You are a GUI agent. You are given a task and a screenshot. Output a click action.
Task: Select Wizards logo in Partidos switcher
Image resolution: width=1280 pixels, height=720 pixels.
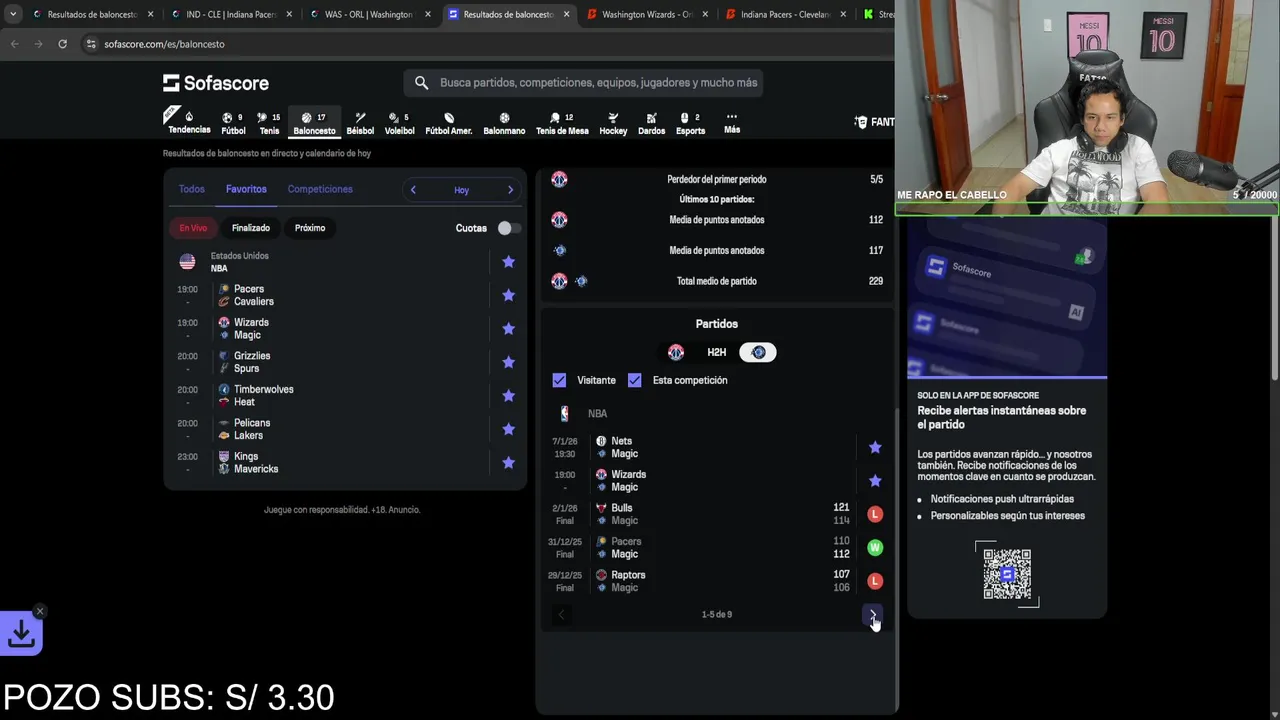point(676,352)
